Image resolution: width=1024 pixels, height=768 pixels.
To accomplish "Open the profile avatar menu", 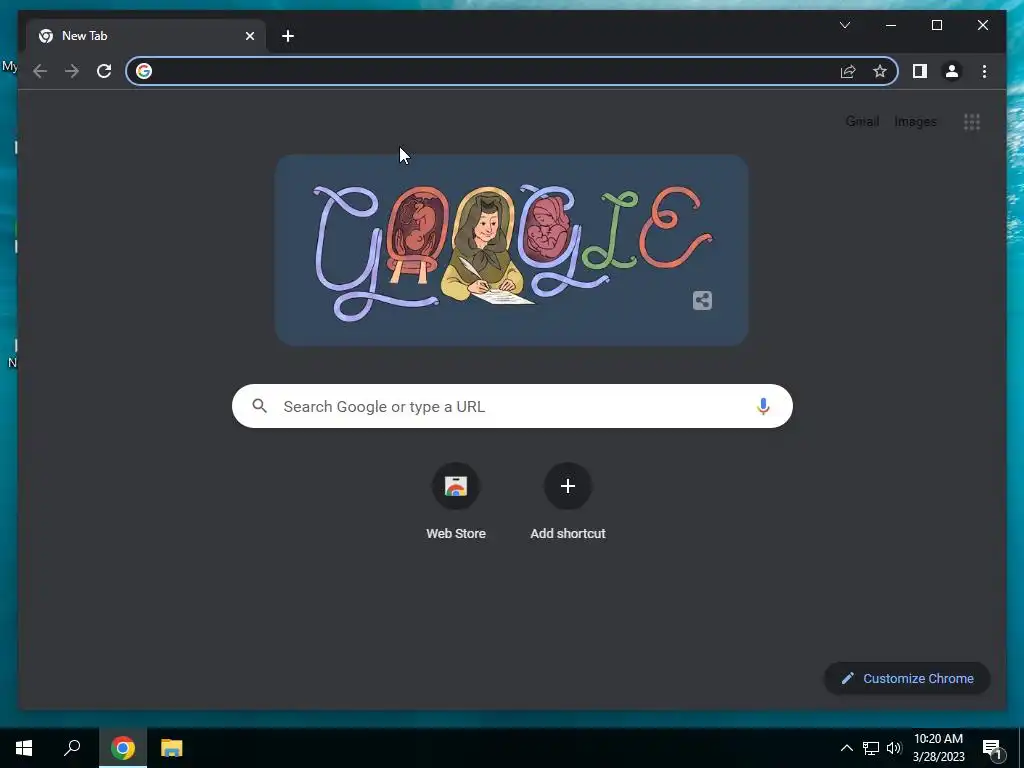I will point(952,71).
